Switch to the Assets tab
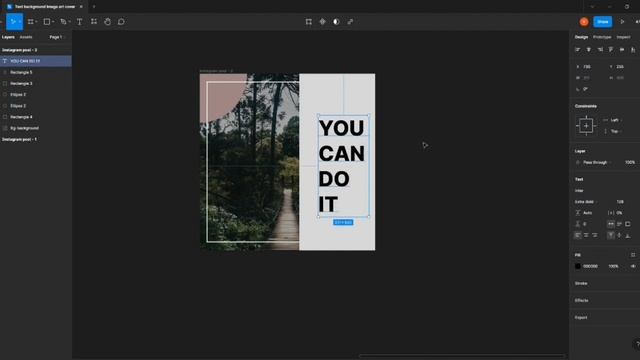 coord(26,37)
